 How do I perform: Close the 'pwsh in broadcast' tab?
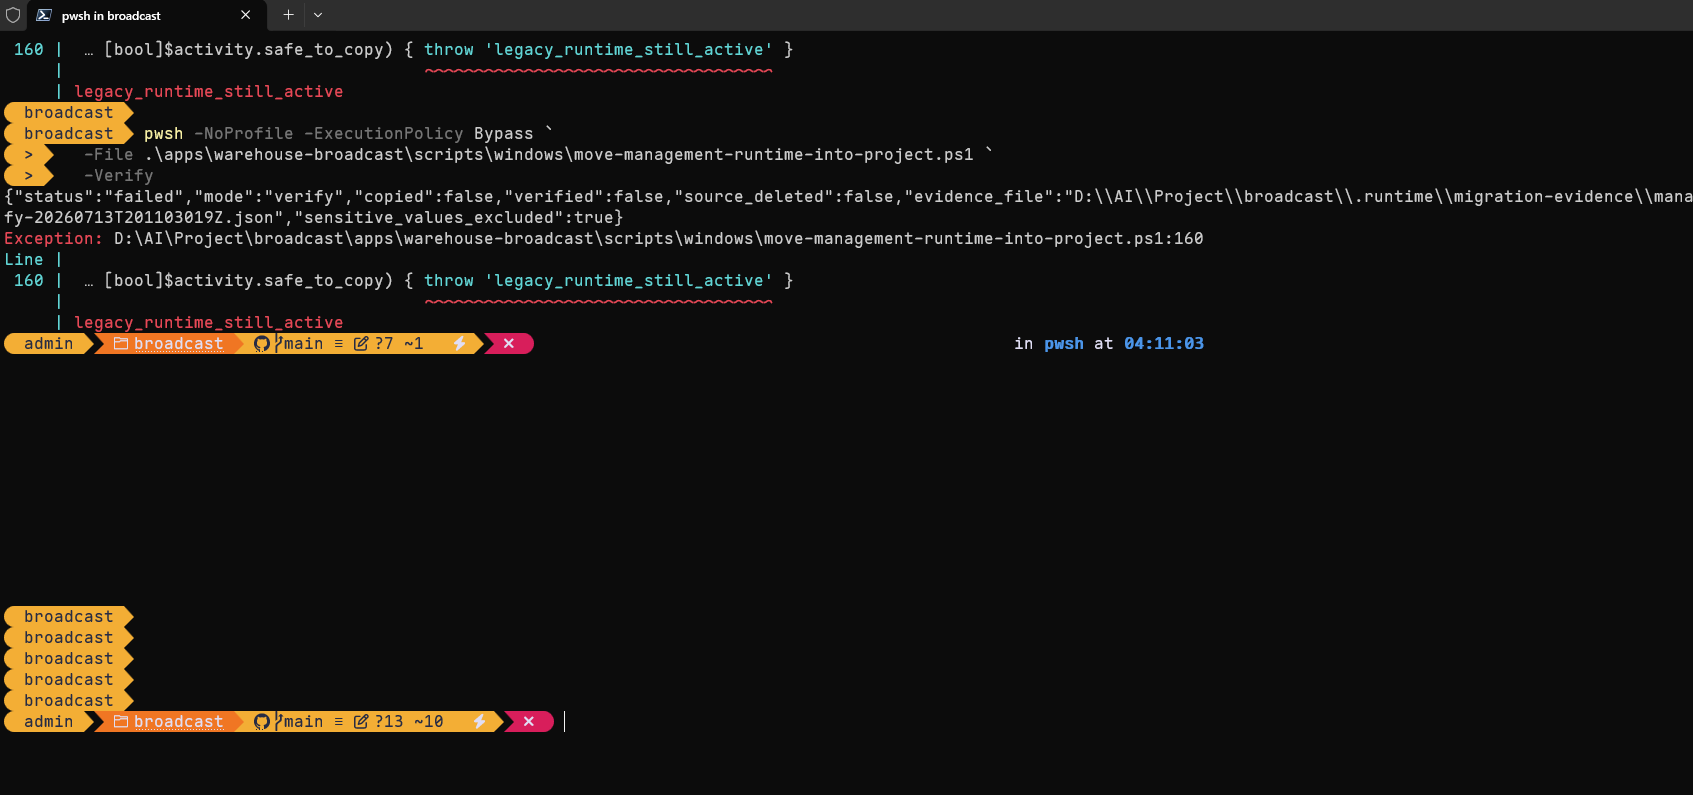245,15
